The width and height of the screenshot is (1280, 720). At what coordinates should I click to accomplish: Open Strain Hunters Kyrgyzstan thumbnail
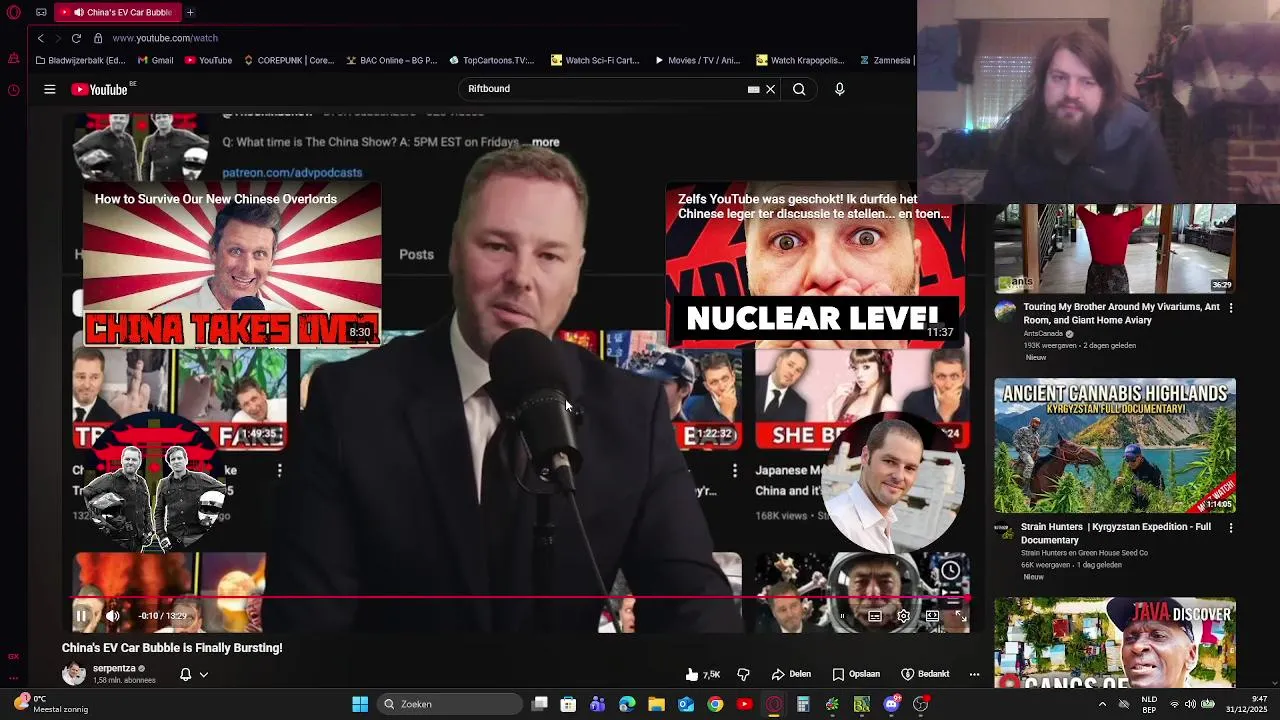[x=1115, y=445]
